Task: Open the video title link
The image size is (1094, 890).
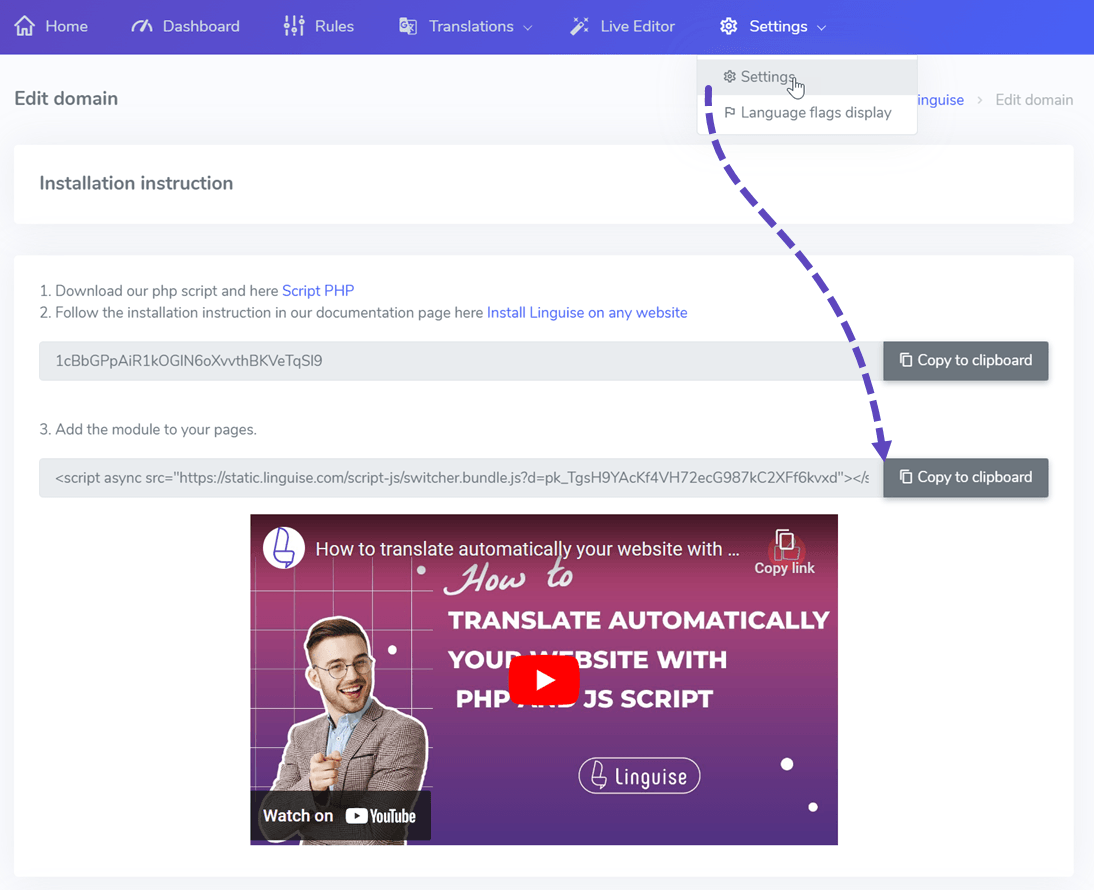Action: 527,549
